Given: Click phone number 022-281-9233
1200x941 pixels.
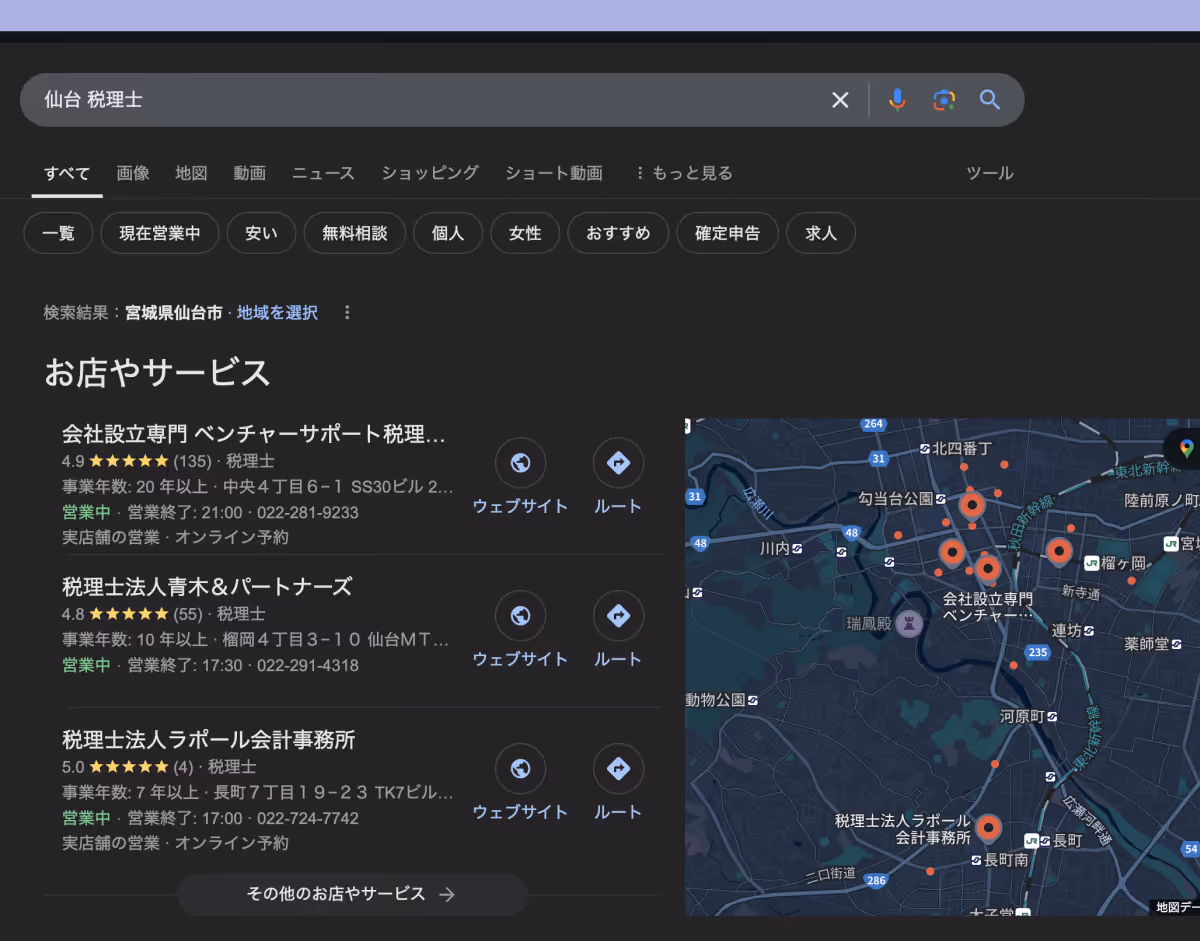Looking at the screenshot, I should coord(308,513).
